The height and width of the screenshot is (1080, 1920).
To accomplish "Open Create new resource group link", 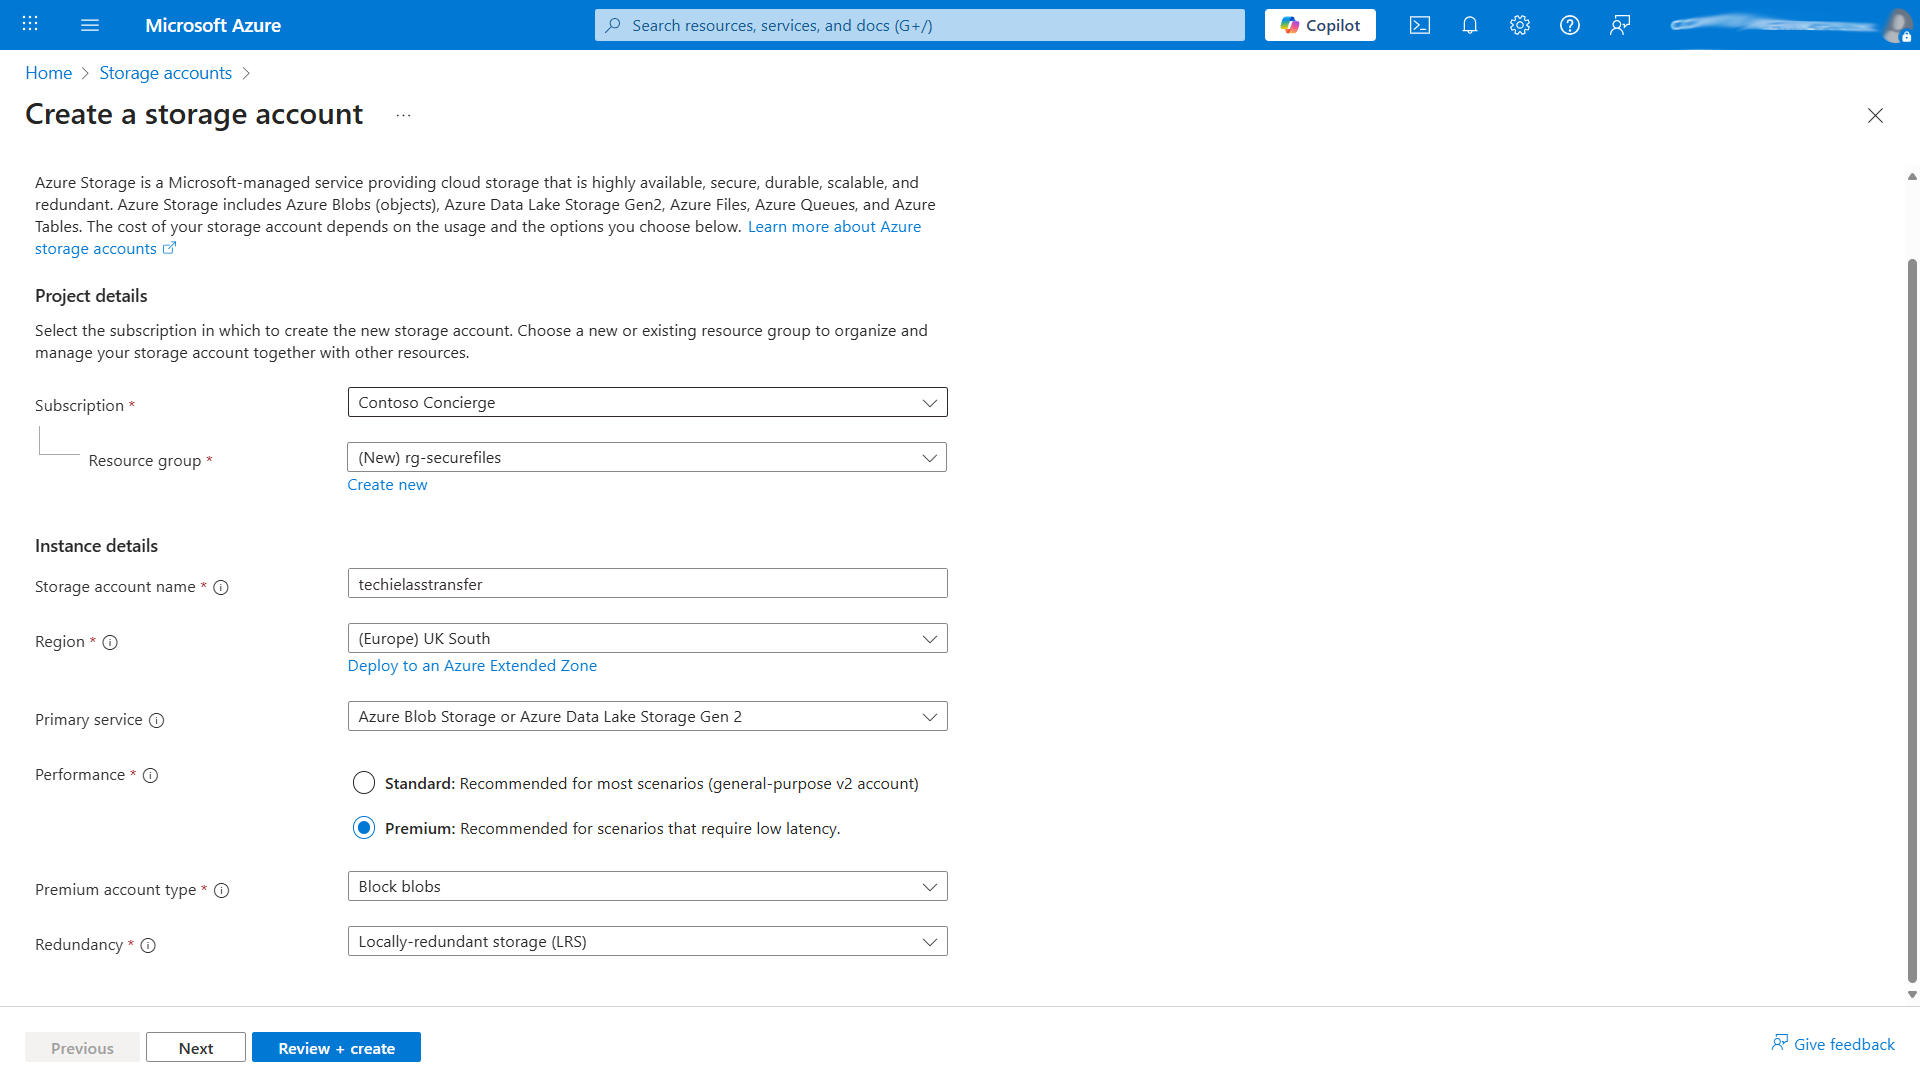I will pos(387,484).
